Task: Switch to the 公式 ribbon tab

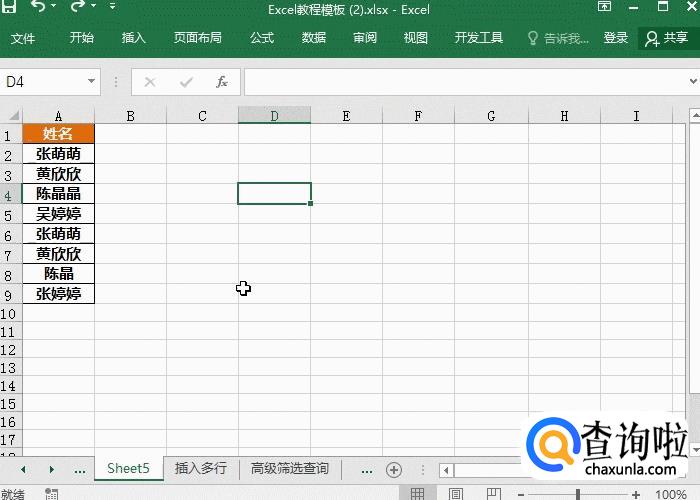Action: [262, 38]
